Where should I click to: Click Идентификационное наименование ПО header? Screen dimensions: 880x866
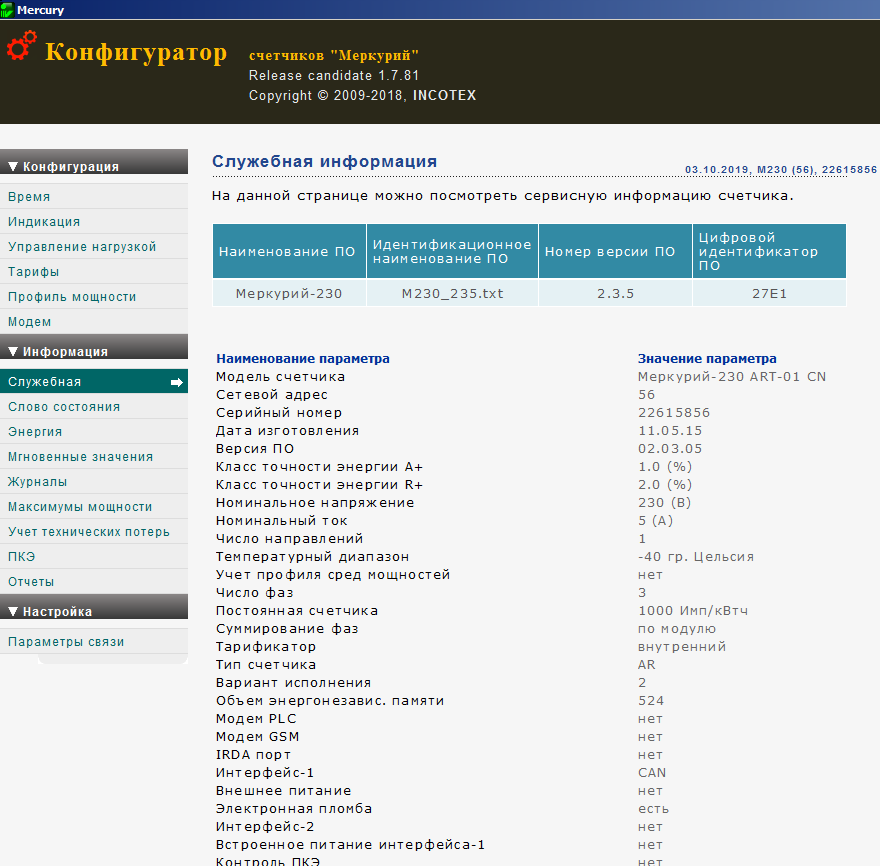click(452, 251)
